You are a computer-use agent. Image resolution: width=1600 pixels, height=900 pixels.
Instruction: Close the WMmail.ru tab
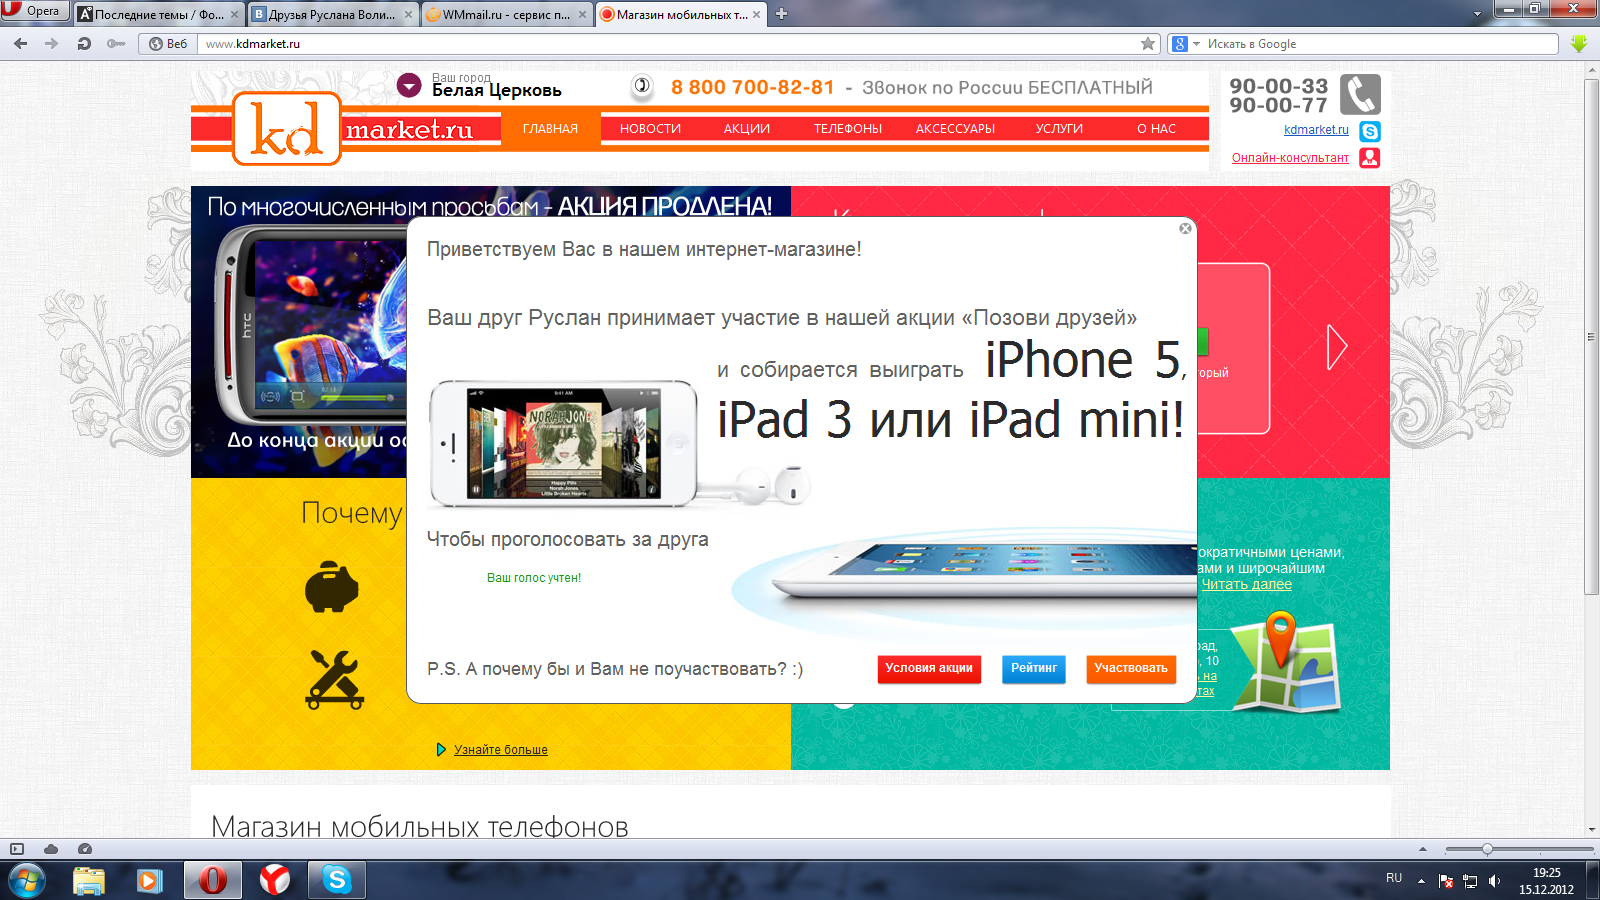[582, 15]
